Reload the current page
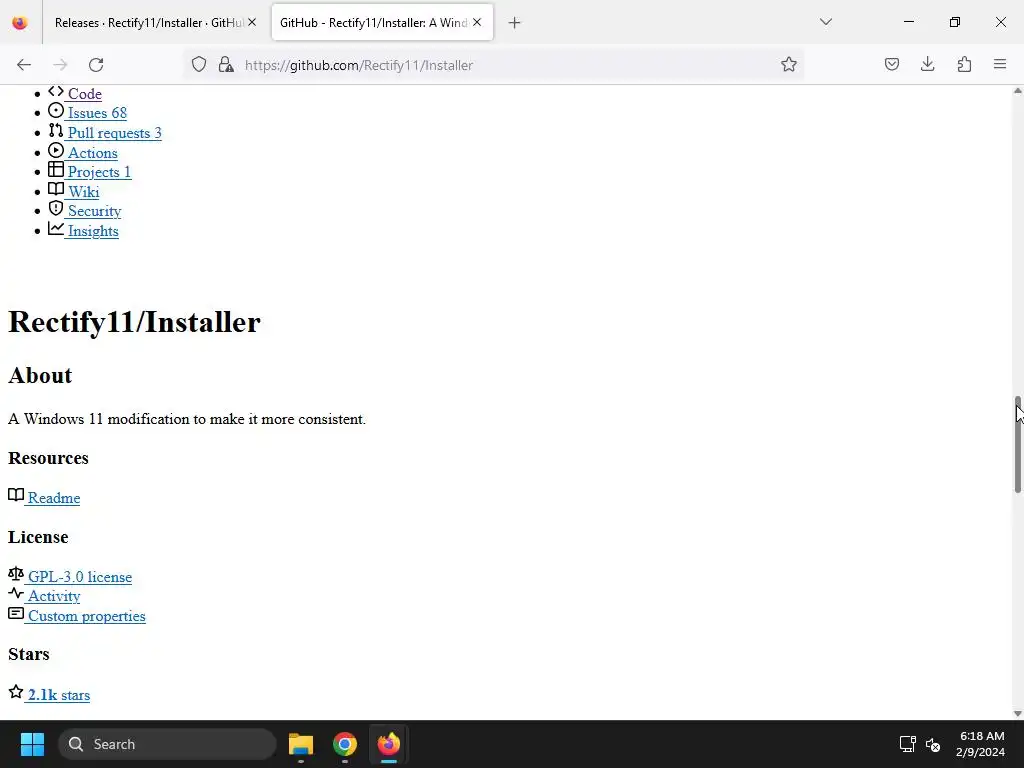1024x768 pixels. [96, 65]
